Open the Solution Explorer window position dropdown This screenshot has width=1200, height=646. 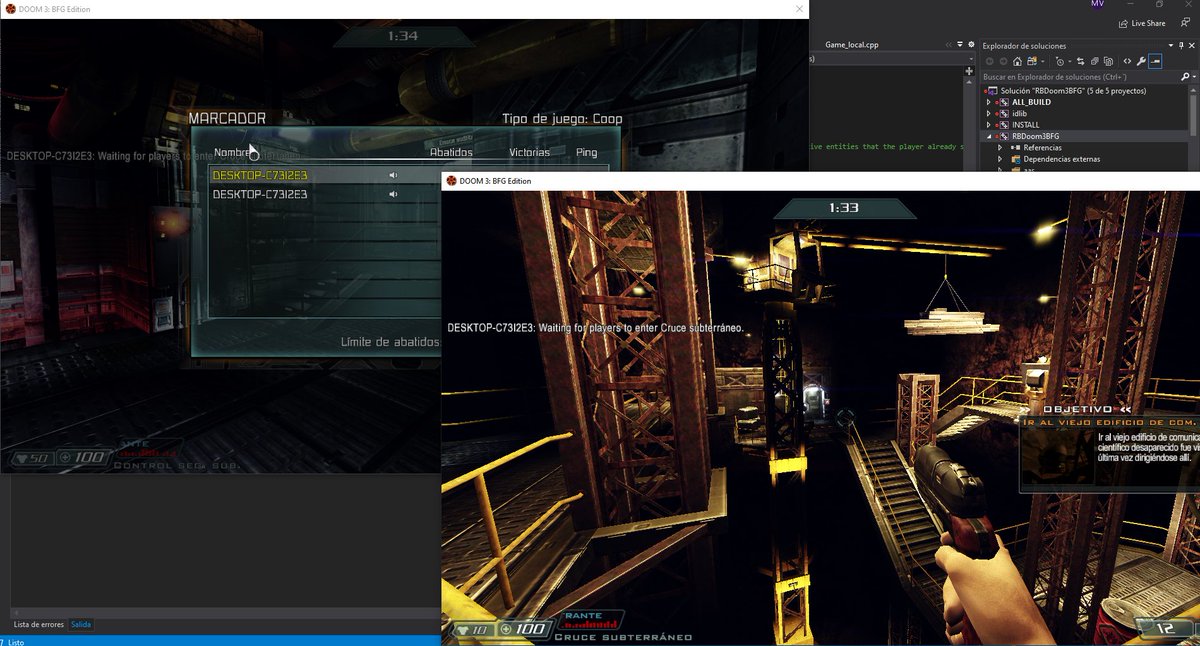coord(1171,46)
